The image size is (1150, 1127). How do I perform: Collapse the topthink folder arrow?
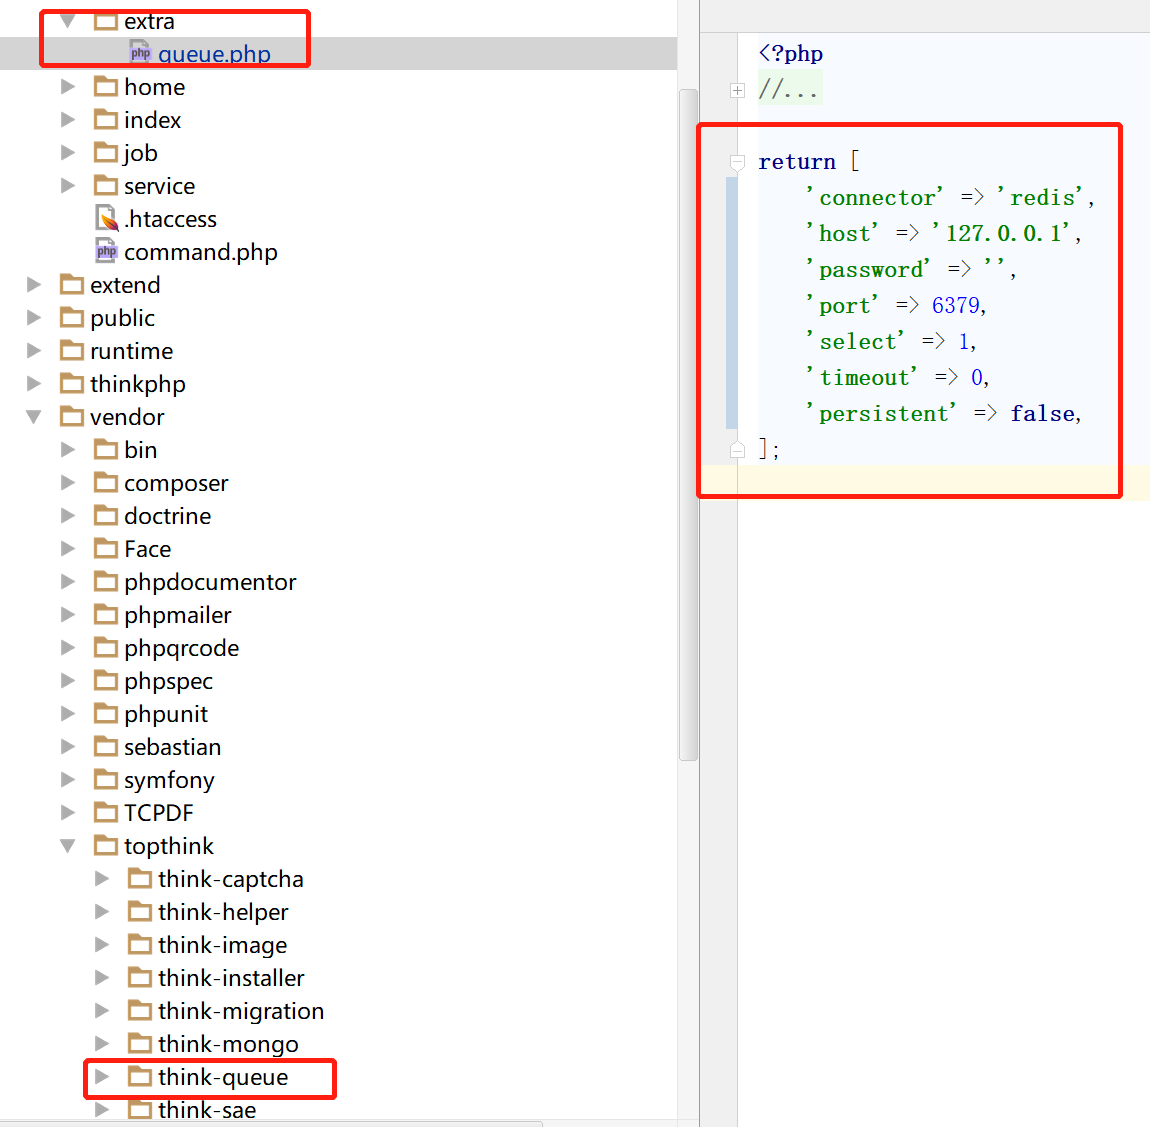(x=67, y=845)
